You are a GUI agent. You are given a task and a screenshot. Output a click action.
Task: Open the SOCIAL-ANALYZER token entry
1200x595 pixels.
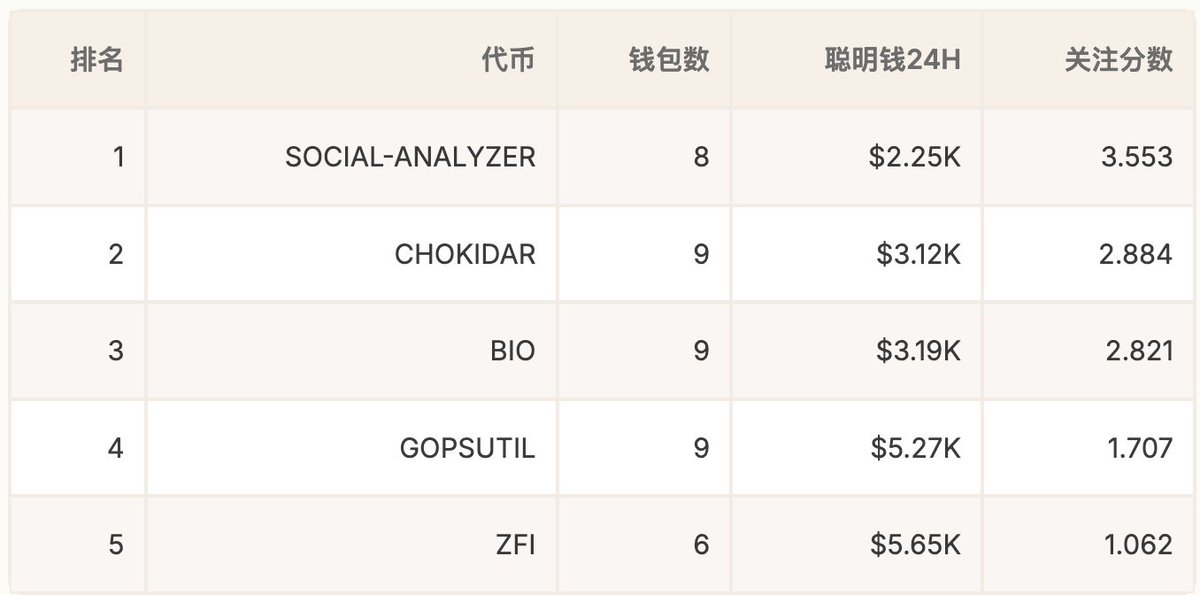410,157
